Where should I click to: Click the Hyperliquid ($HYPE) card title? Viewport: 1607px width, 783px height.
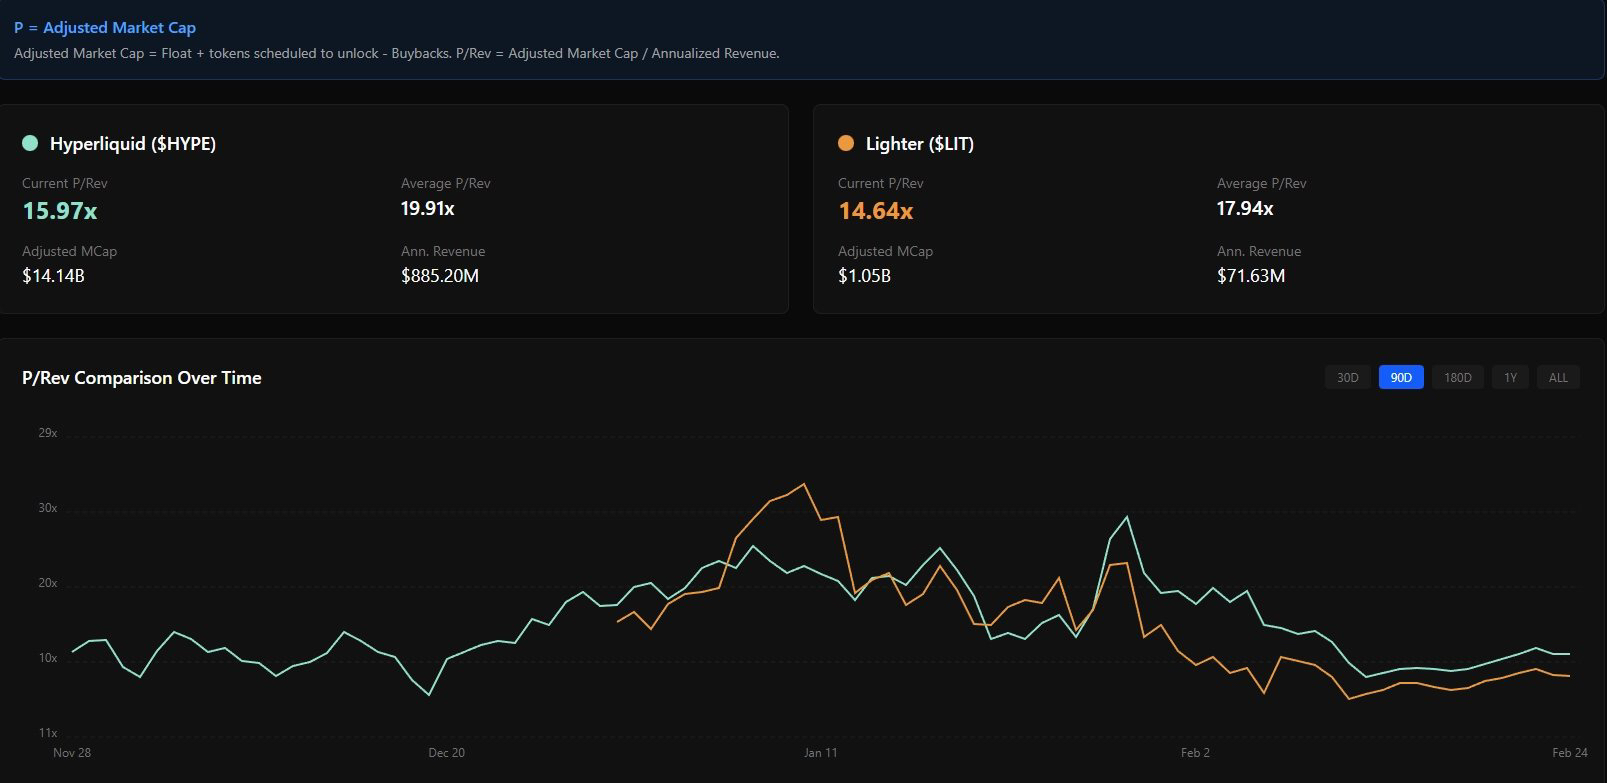(133, 143)
